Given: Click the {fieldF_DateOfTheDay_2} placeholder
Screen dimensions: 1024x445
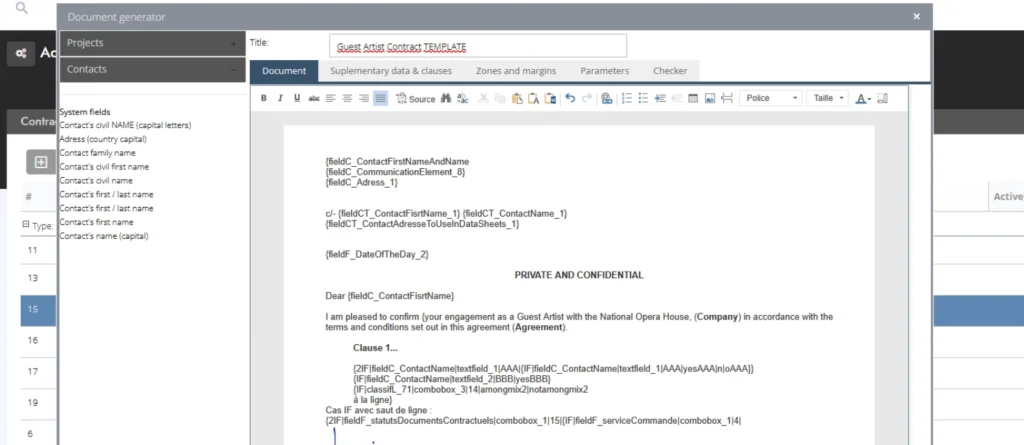Looking at the screenshot, I should tap(377, 254).
